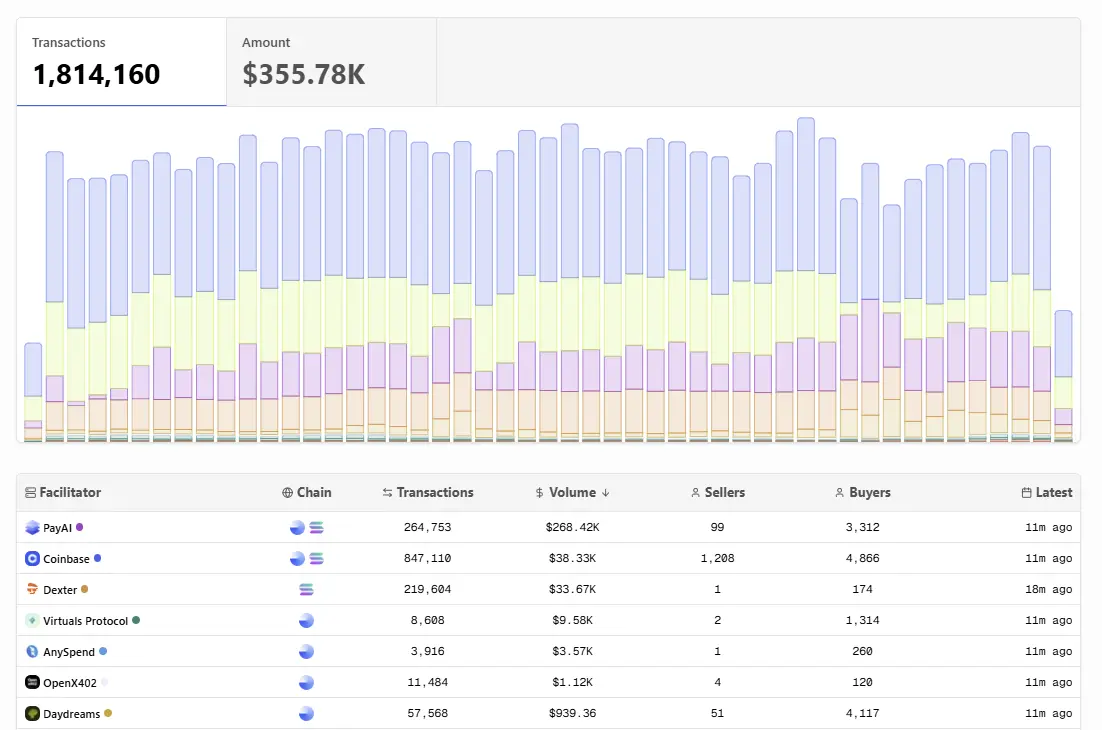This screenshot has height=730, width=1102.
Task: Select the Transactions tab
Action: pyautogui.click(x=121, y=62)
